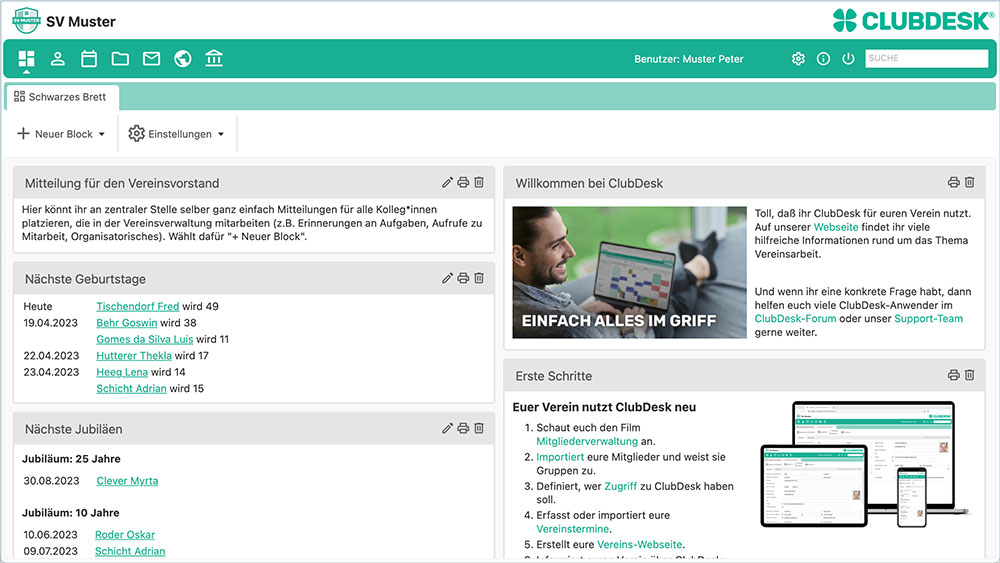
Task: Open the Vereins-Webseite link
Action: click(x=640, y=545)
